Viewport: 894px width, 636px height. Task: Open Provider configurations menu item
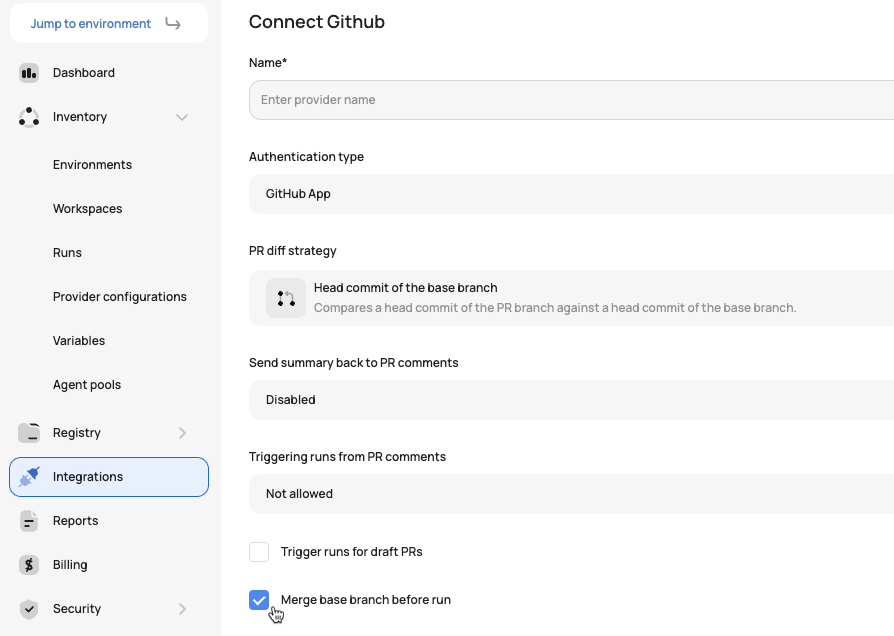[120, 297]
